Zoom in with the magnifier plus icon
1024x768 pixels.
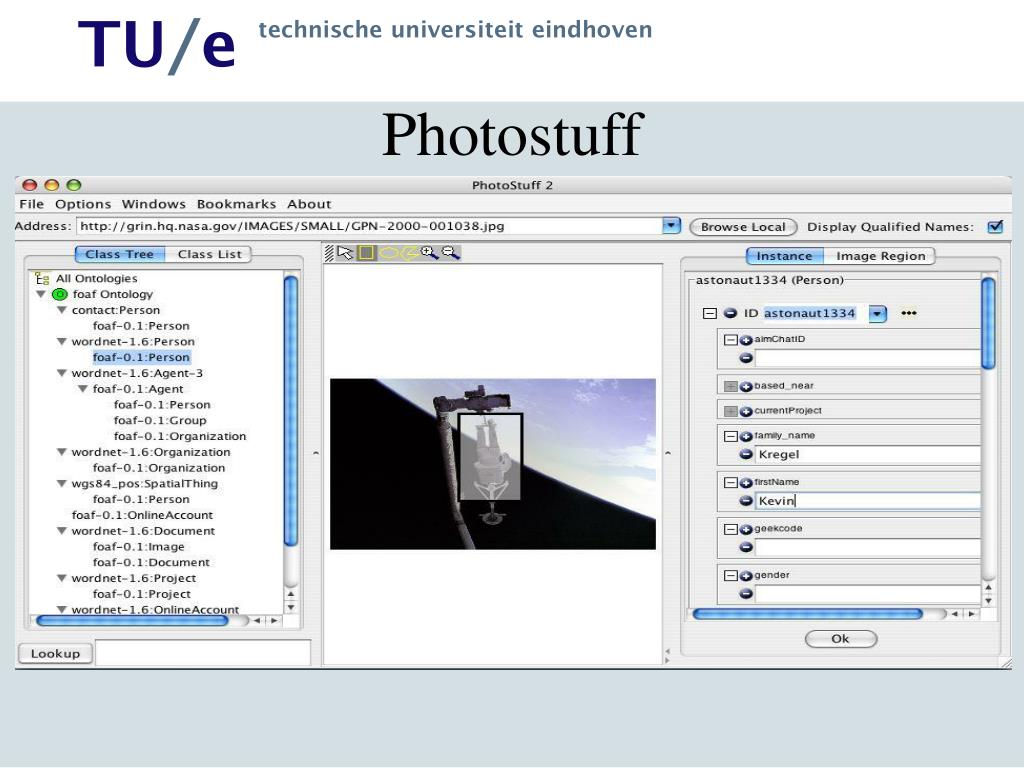coord(429,253)
